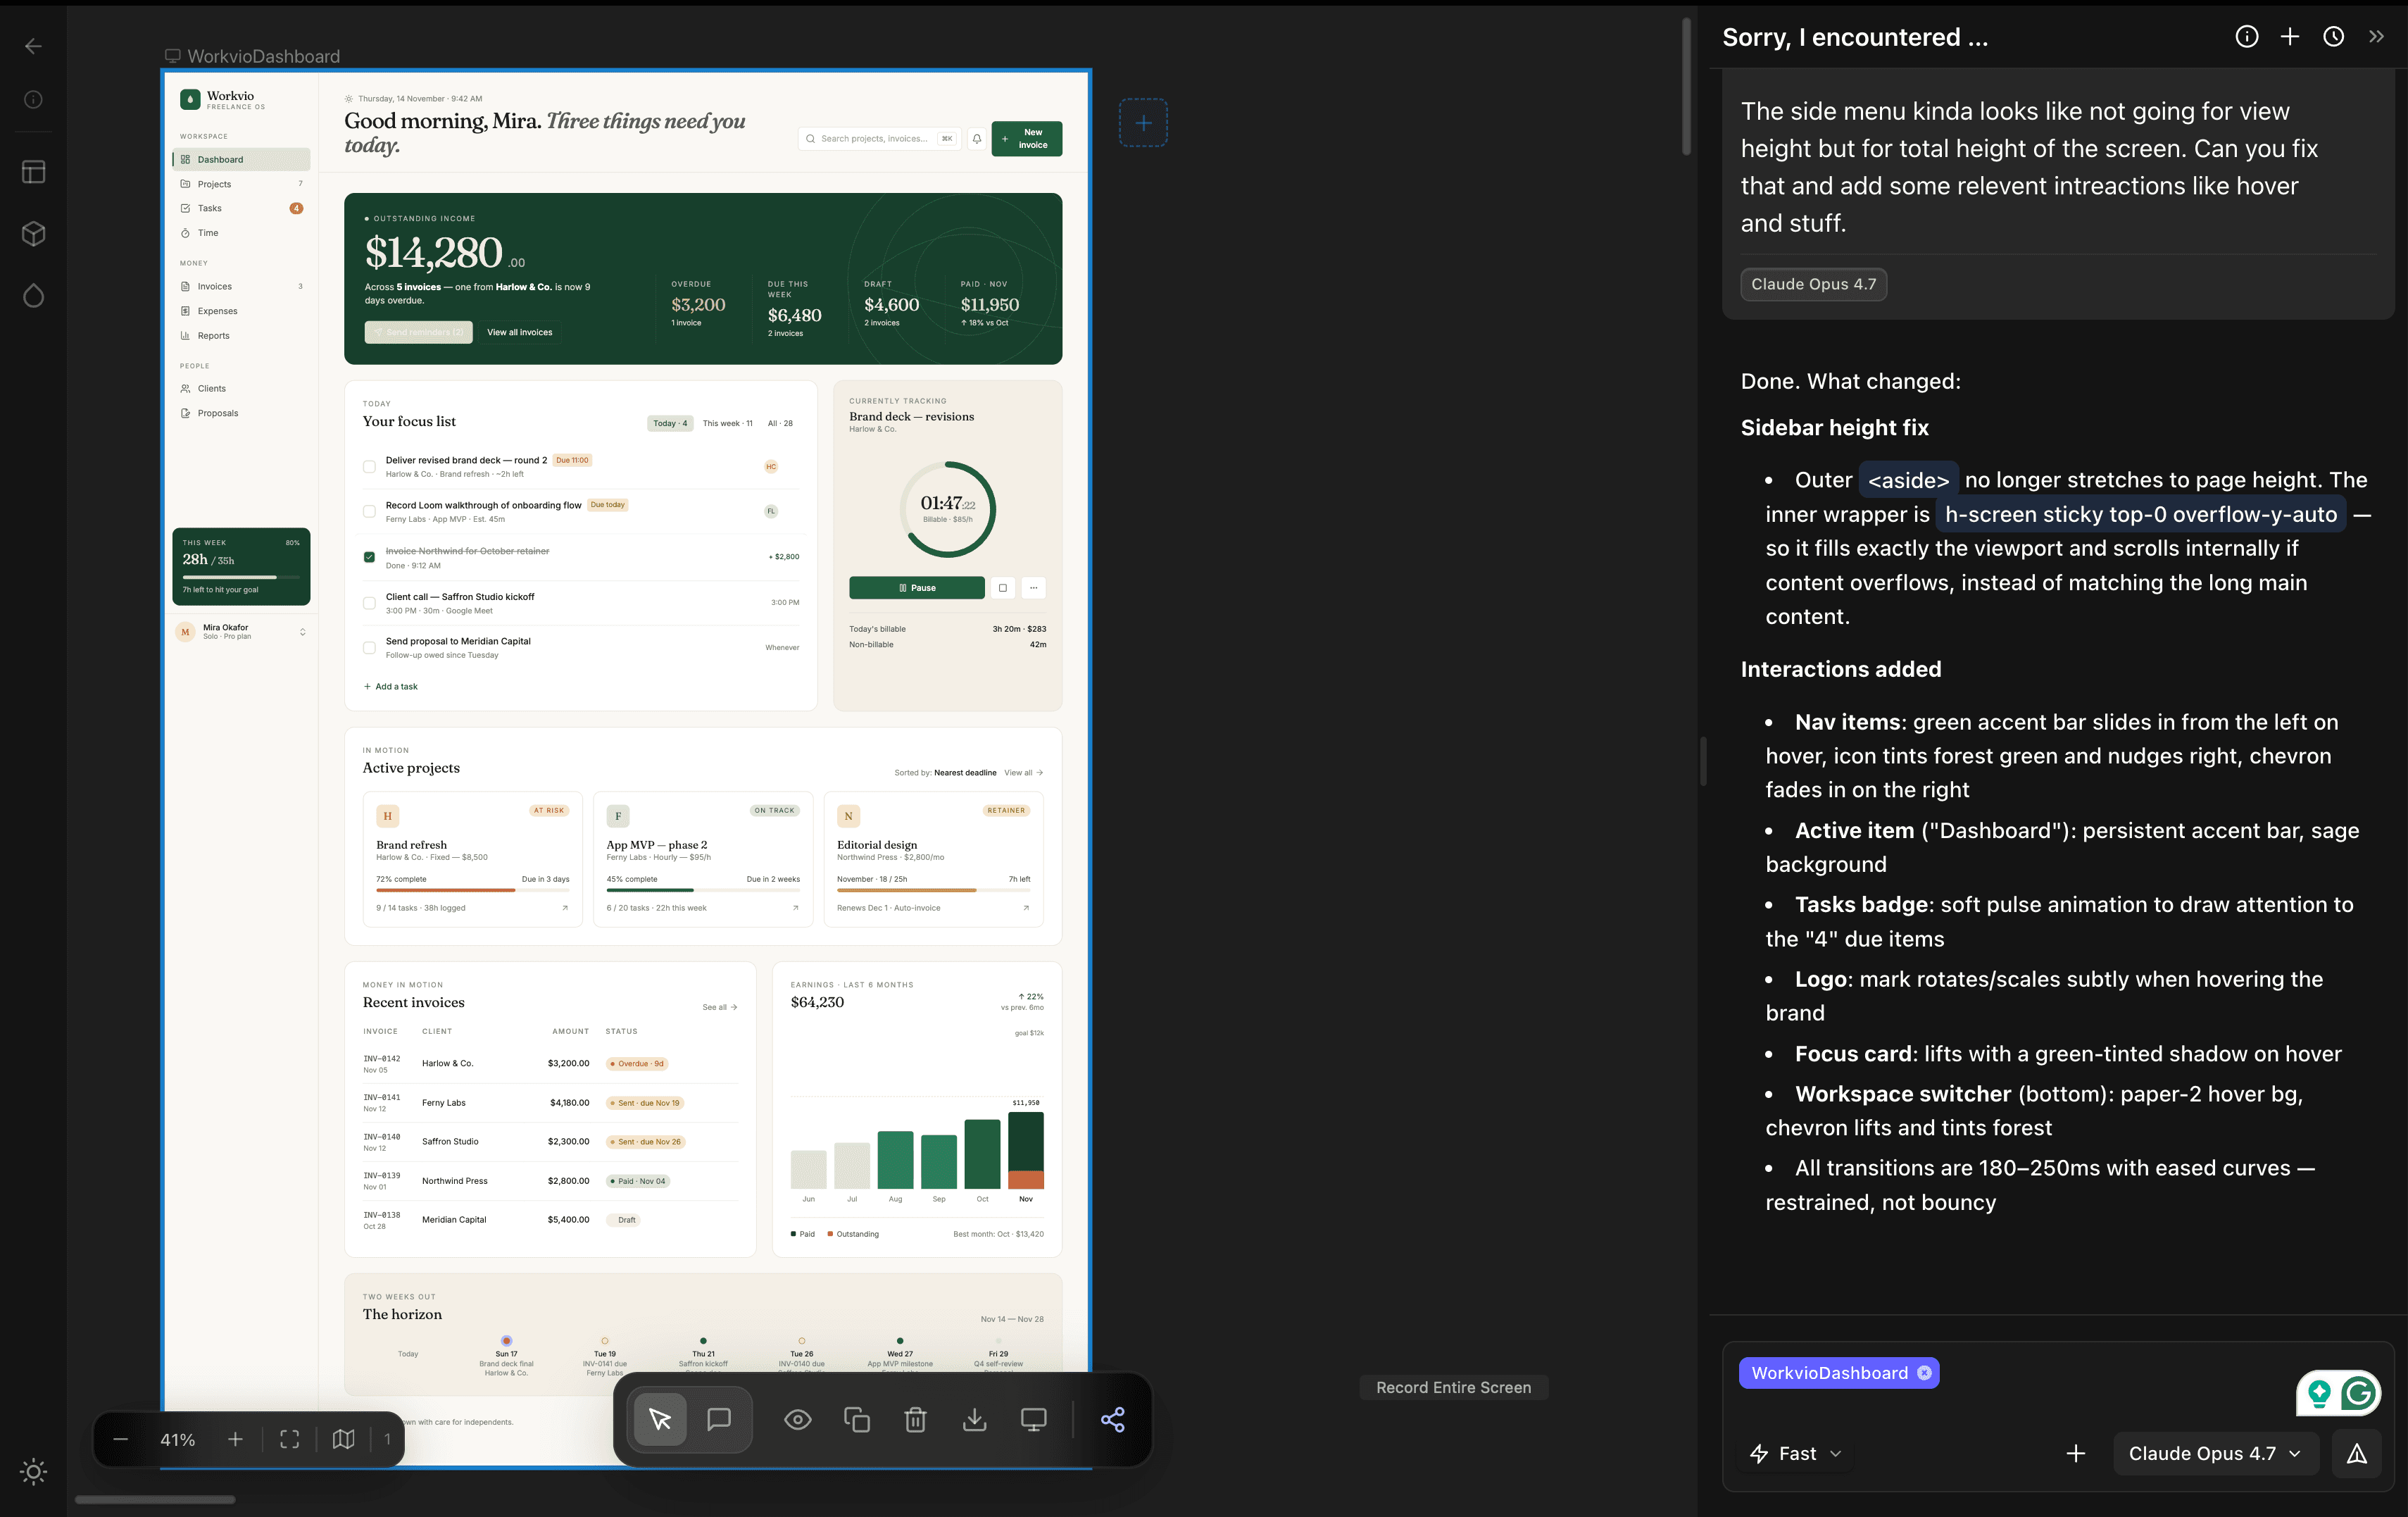Screen dimensions: 2408x1517
Task: Select Invoices in the Money sidebar menu
Action: tap(213, 286)
